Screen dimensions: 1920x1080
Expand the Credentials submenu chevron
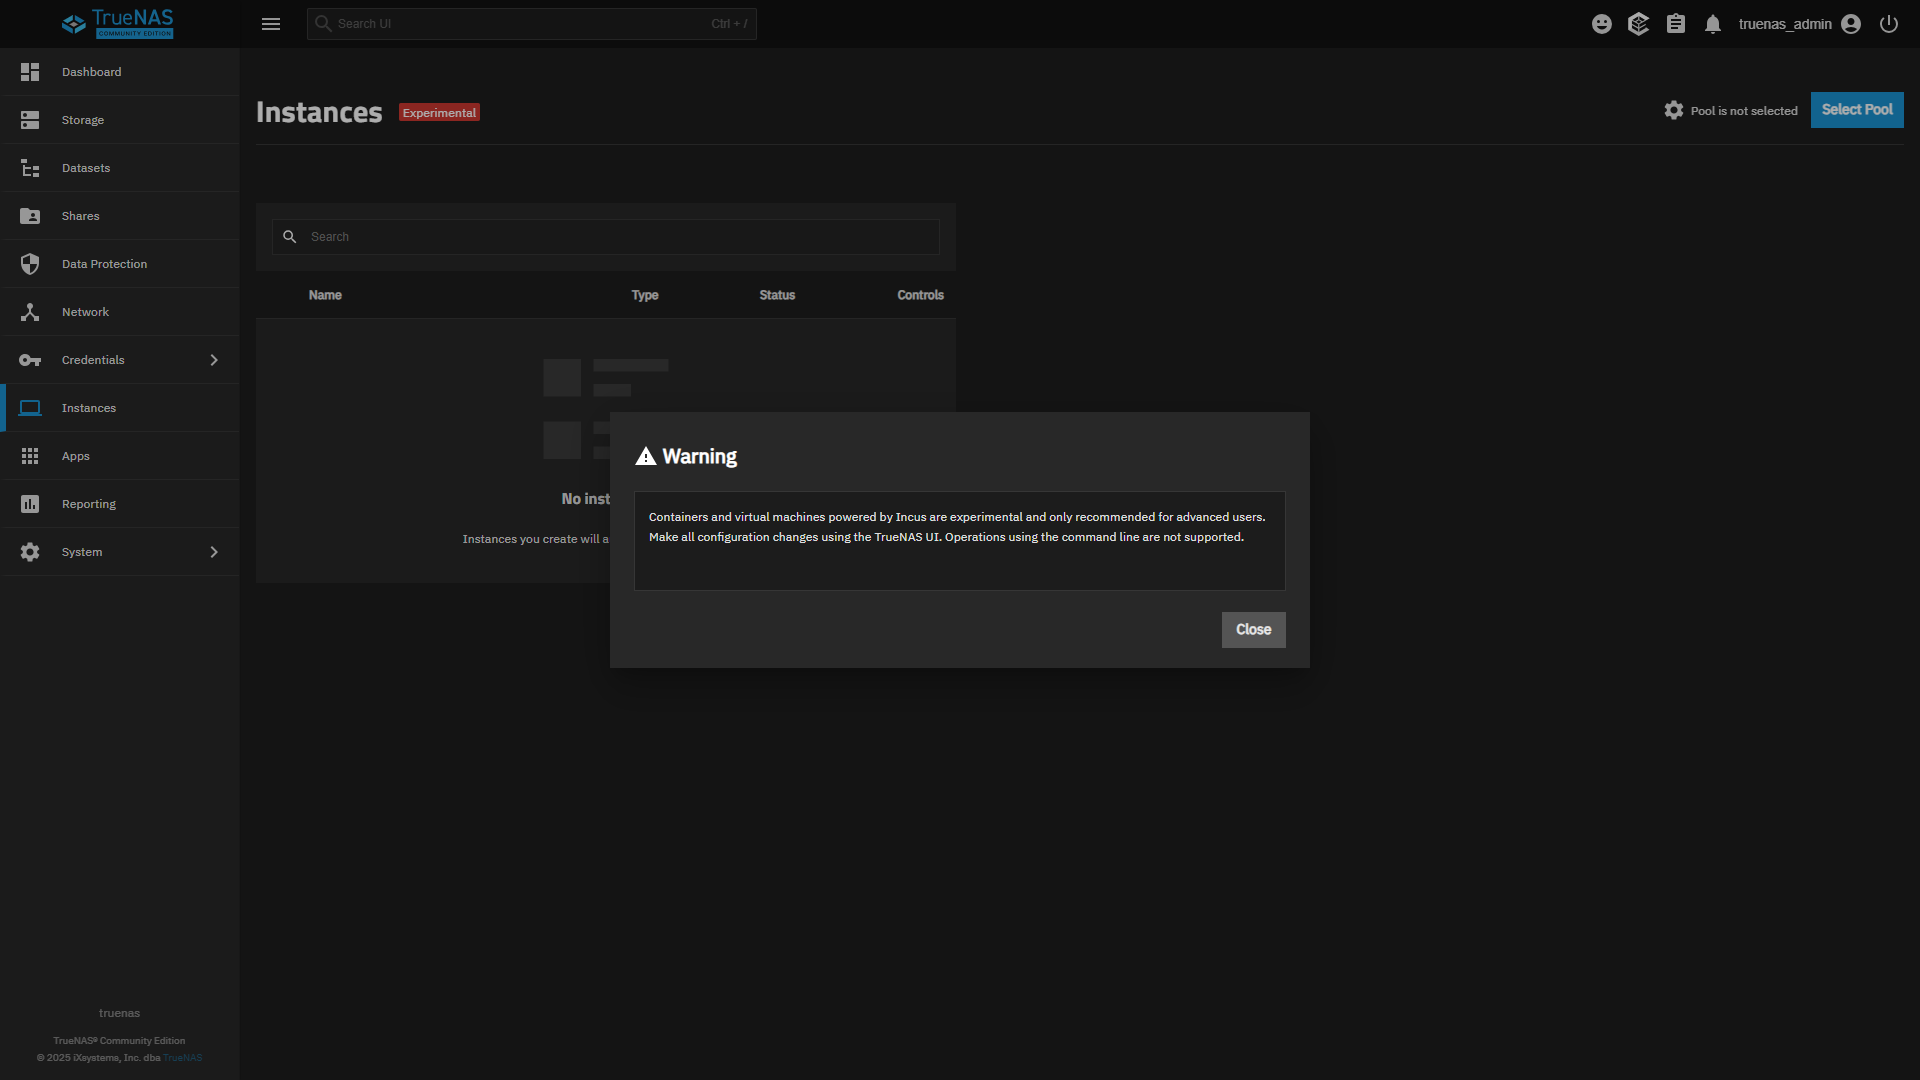tap(214, 360)
